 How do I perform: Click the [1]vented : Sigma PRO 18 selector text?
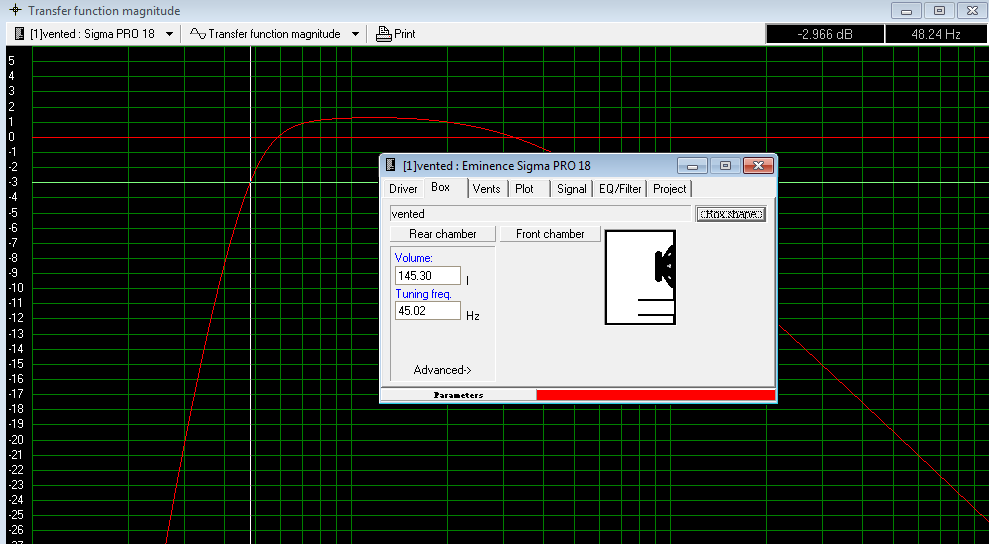pos(92,34)
